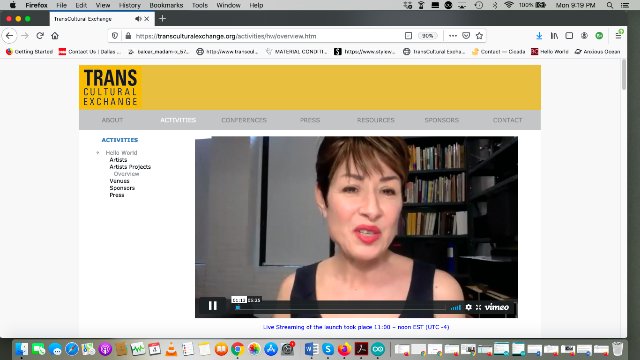The width and height of the screenshot is (640, 360).
Task: Open the Firefox hamburger menu
Action: (x=618, y=36)
